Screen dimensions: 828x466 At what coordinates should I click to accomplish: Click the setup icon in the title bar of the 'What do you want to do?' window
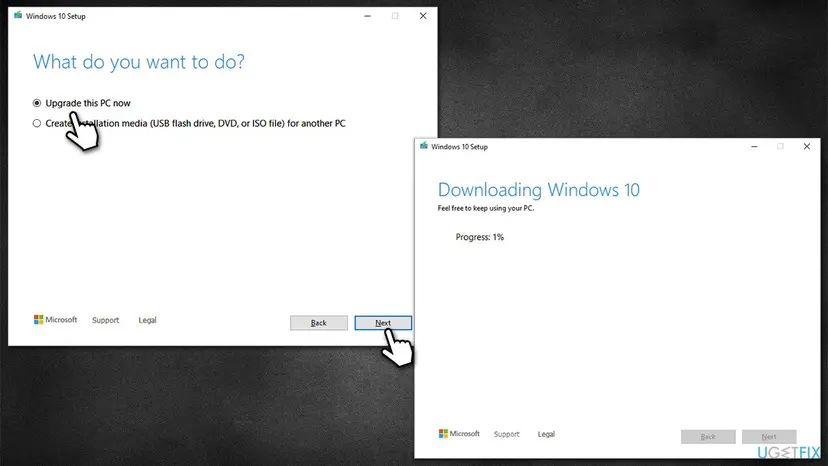click(x=18, y=15)
